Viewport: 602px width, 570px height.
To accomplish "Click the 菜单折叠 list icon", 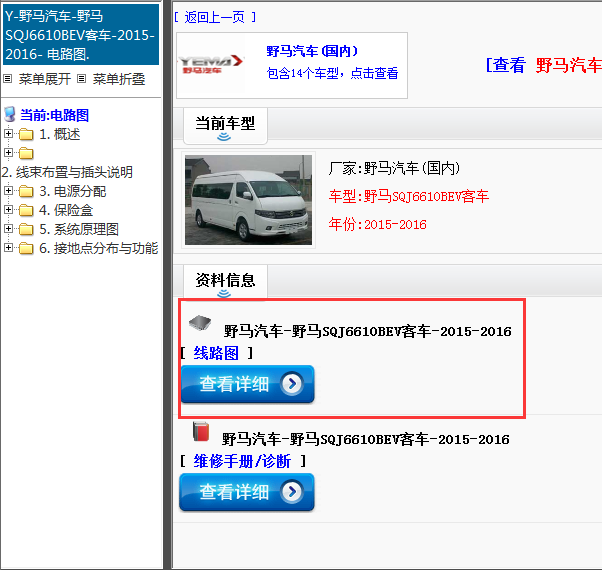I will point(81,79).
